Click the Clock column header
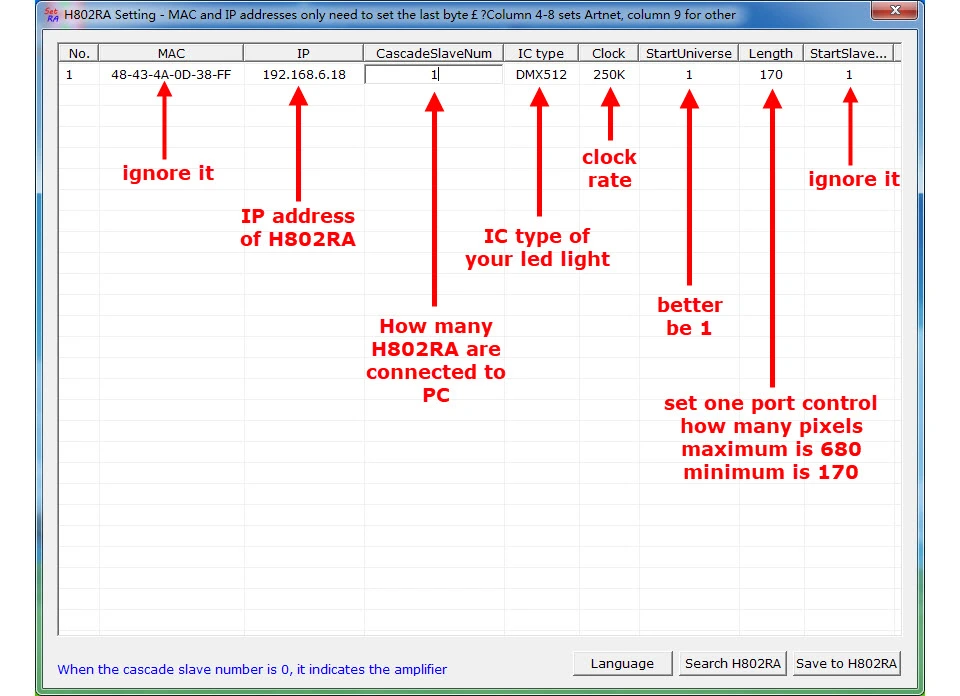Screen dimensions: 960x696 [x=609, y=53]
